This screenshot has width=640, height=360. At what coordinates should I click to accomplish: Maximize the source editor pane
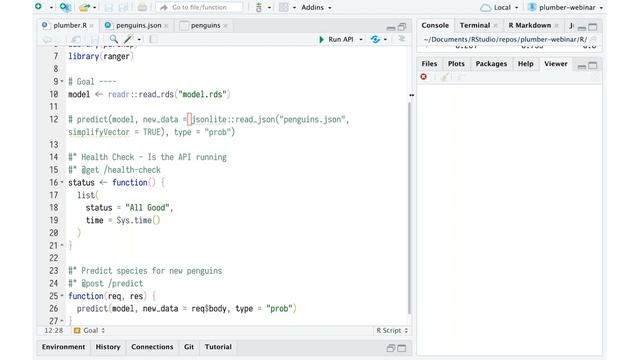(402, 27)
